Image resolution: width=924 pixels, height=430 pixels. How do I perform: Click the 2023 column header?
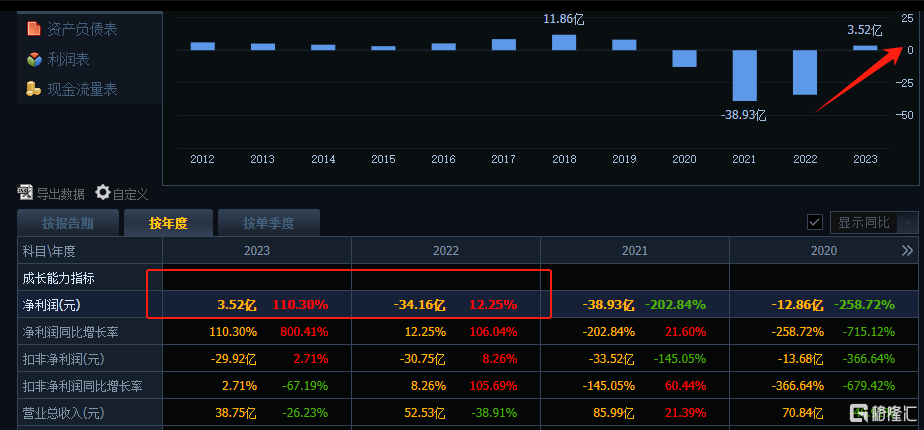(x=257, y=251)
